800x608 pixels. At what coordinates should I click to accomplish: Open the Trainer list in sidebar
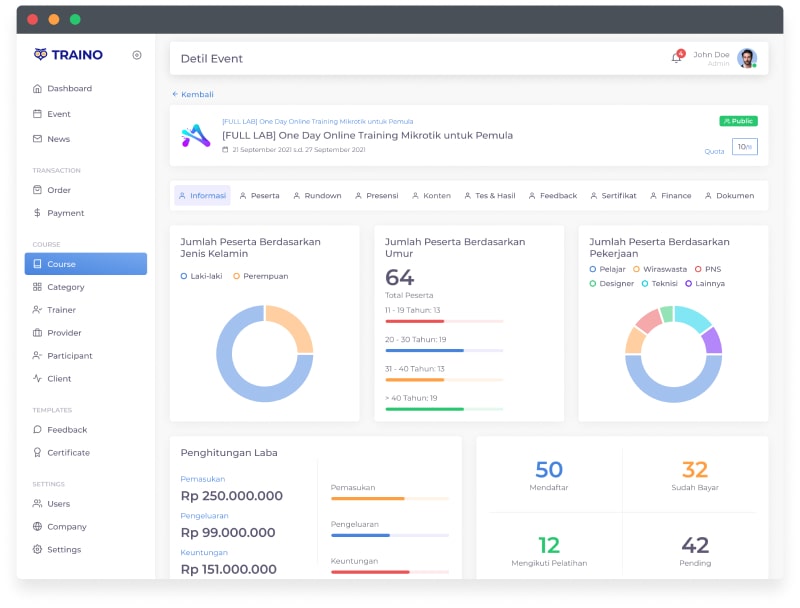(x=61, y=310)
